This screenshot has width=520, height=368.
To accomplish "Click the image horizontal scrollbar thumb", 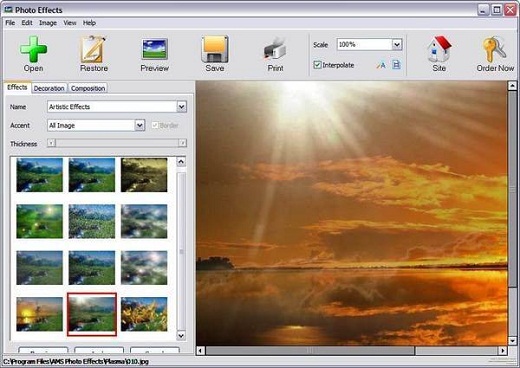I will tap(310, 351).
